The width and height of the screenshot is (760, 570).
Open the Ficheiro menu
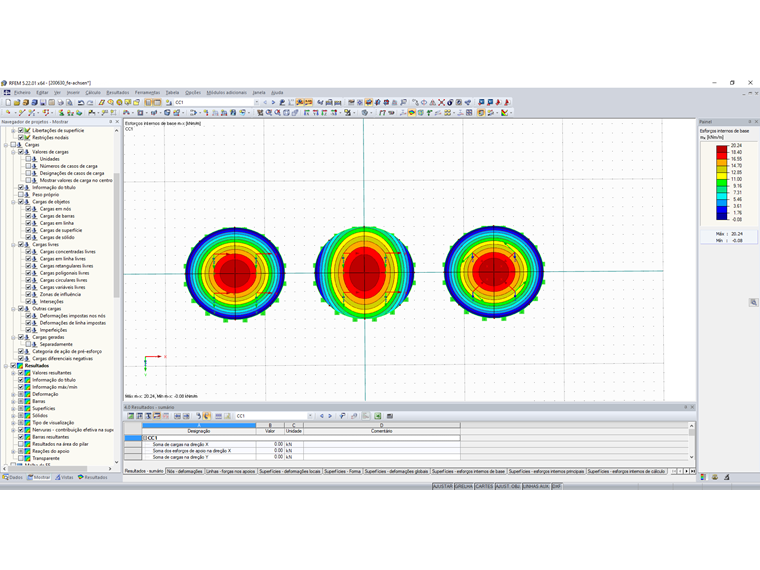[22, 92]
